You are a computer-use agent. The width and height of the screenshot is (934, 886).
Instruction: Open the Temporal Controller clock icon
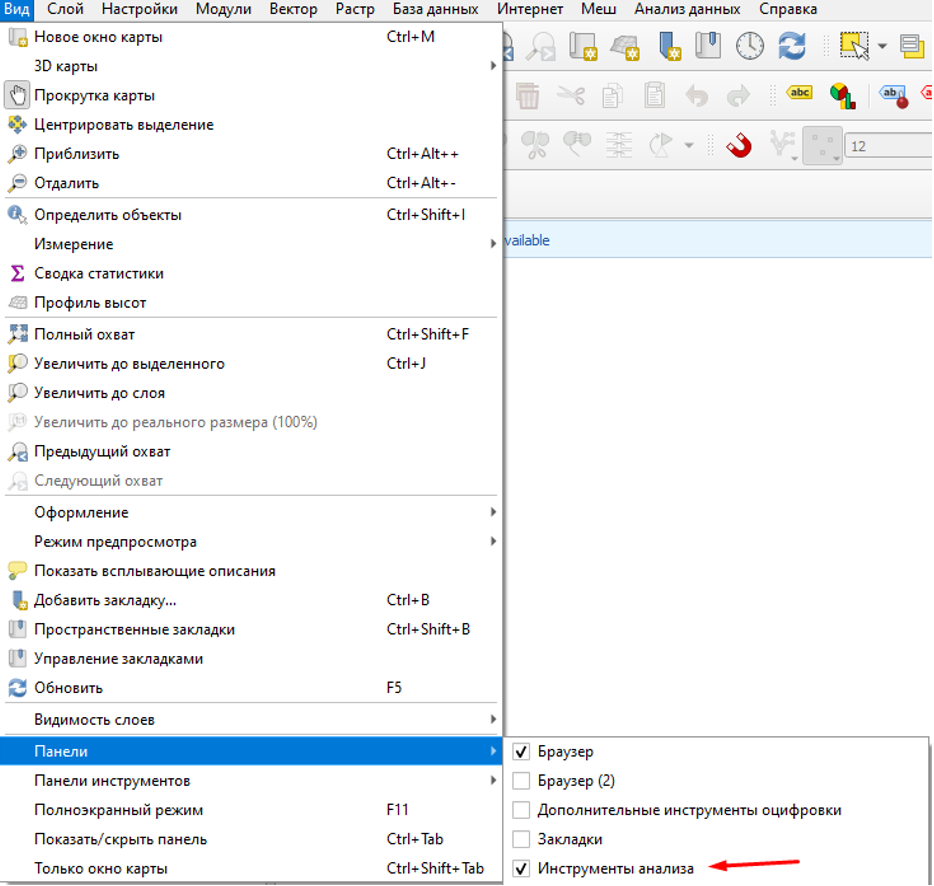click(x=750, y=46)
